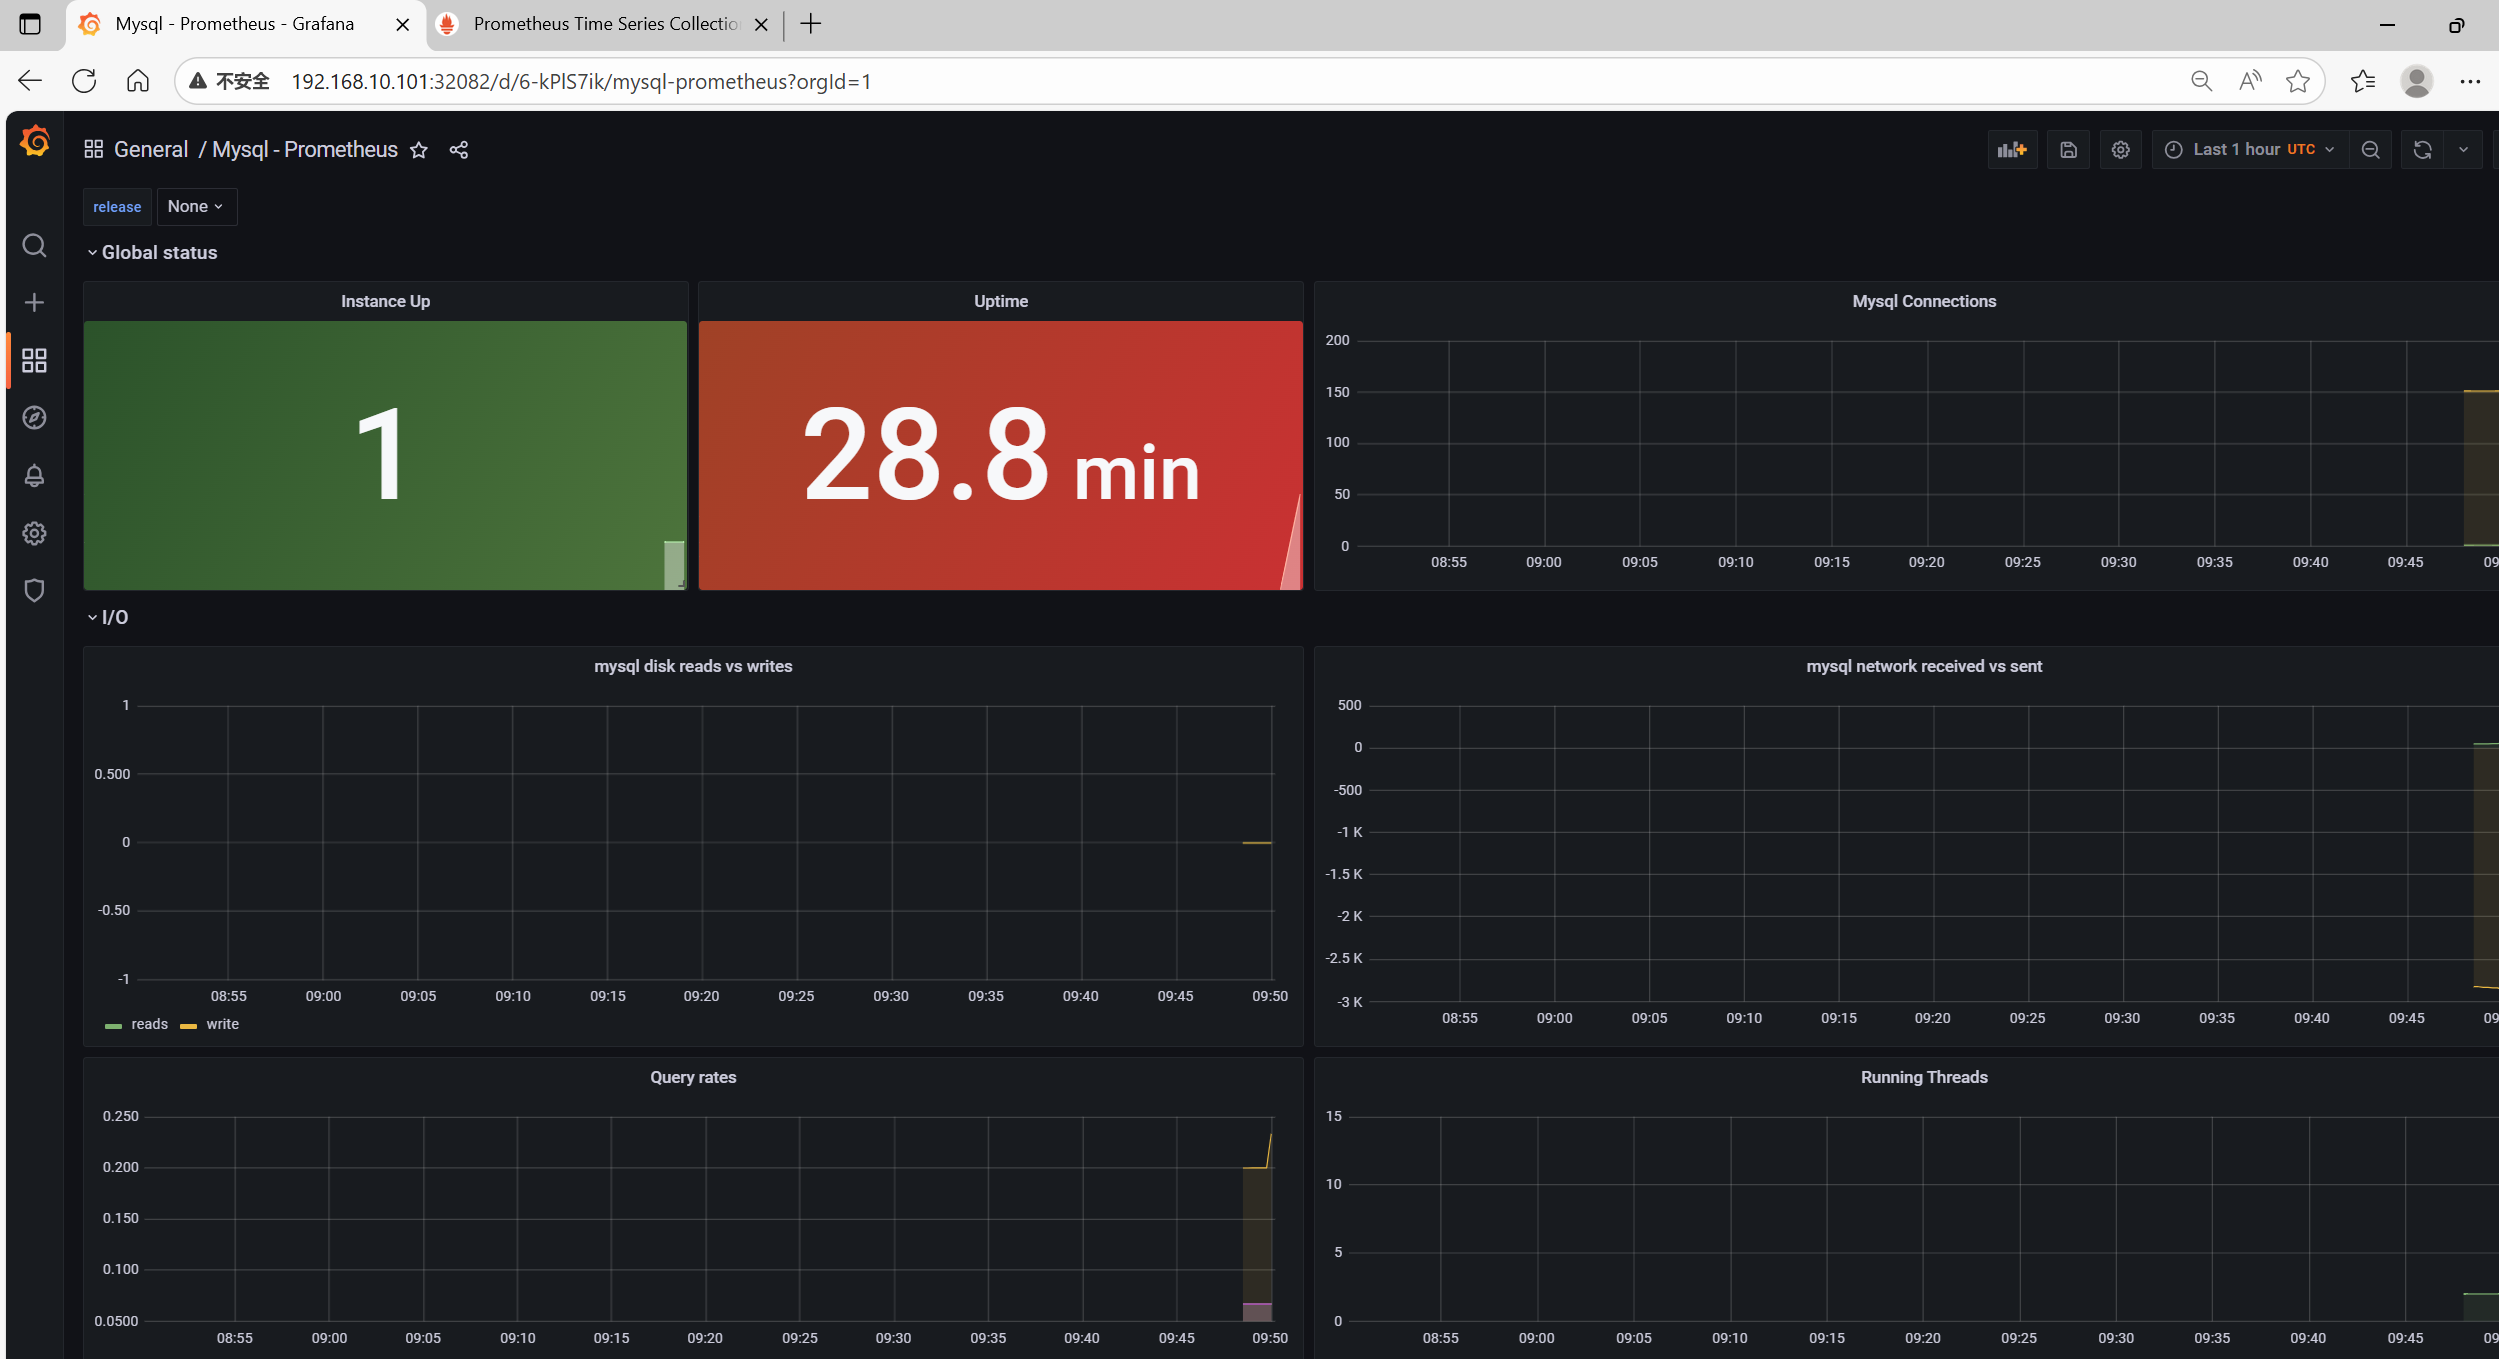Image resolution: width=2499 pixels, height=1359 pixels.
Task: Open the Dashboards sidebar icon
Action: [34, 360]
